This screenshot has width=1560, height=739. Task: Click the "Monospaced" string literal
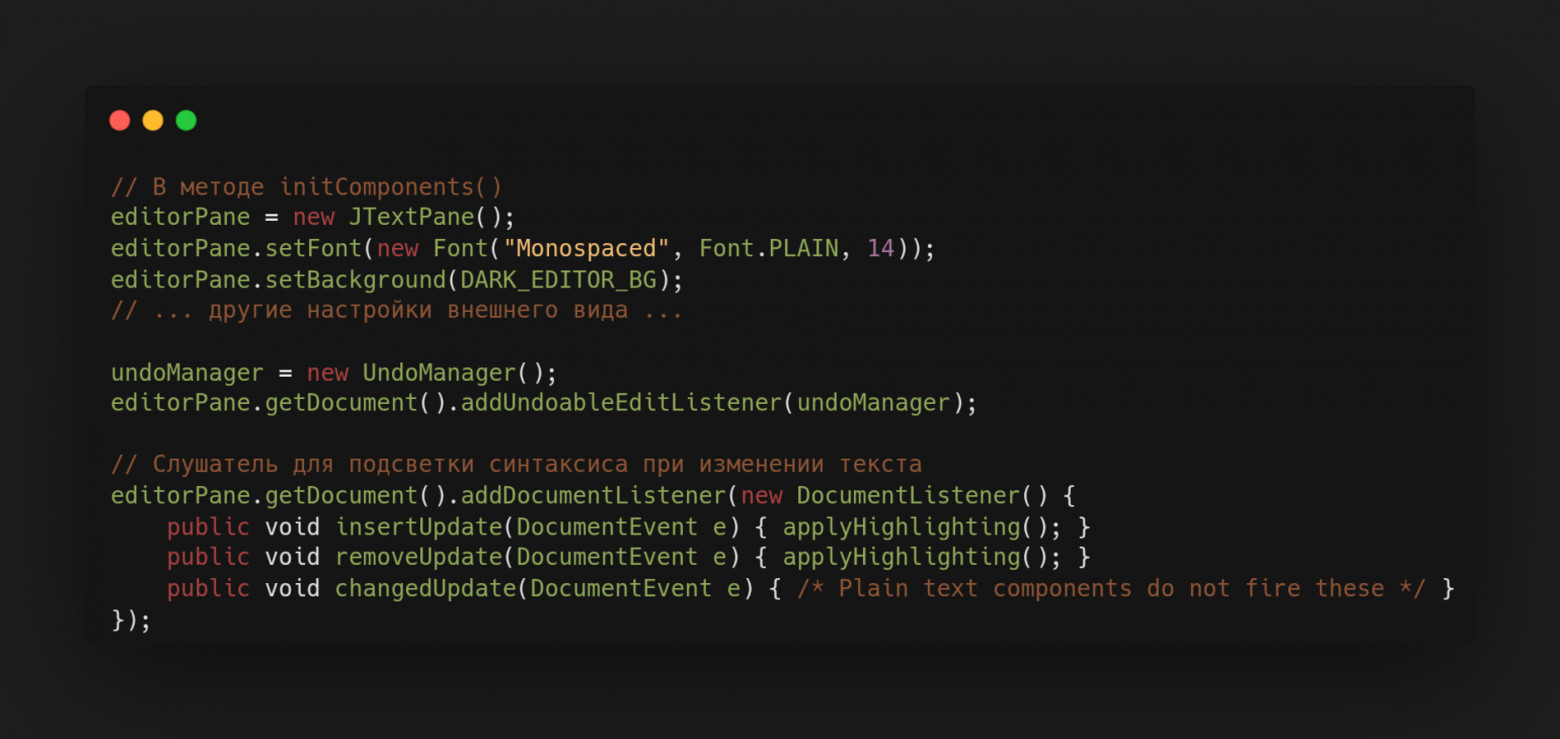coord(588,248)
